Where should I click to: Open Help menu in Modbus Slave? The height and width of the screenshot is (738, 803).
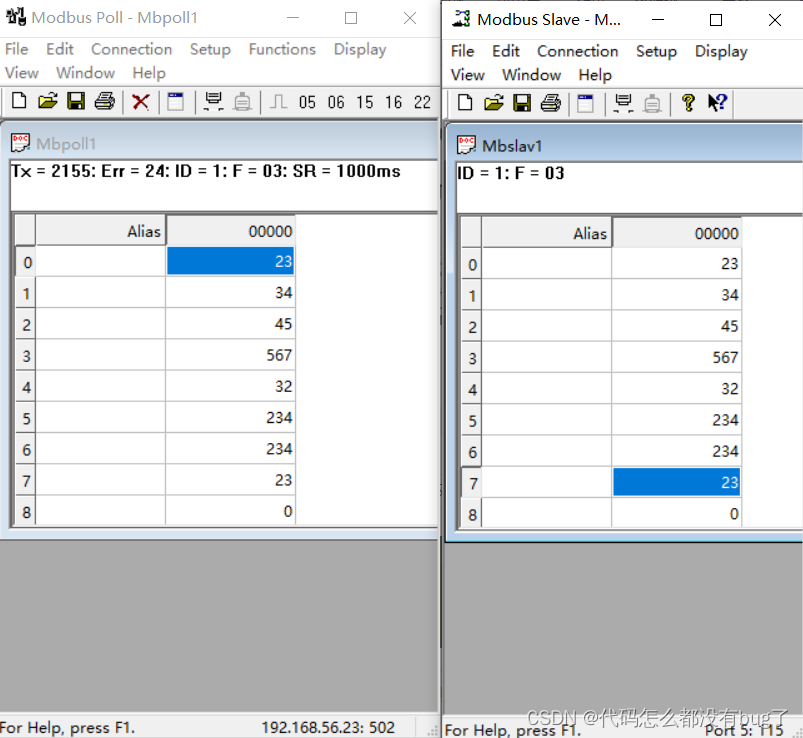coord(595,75)
